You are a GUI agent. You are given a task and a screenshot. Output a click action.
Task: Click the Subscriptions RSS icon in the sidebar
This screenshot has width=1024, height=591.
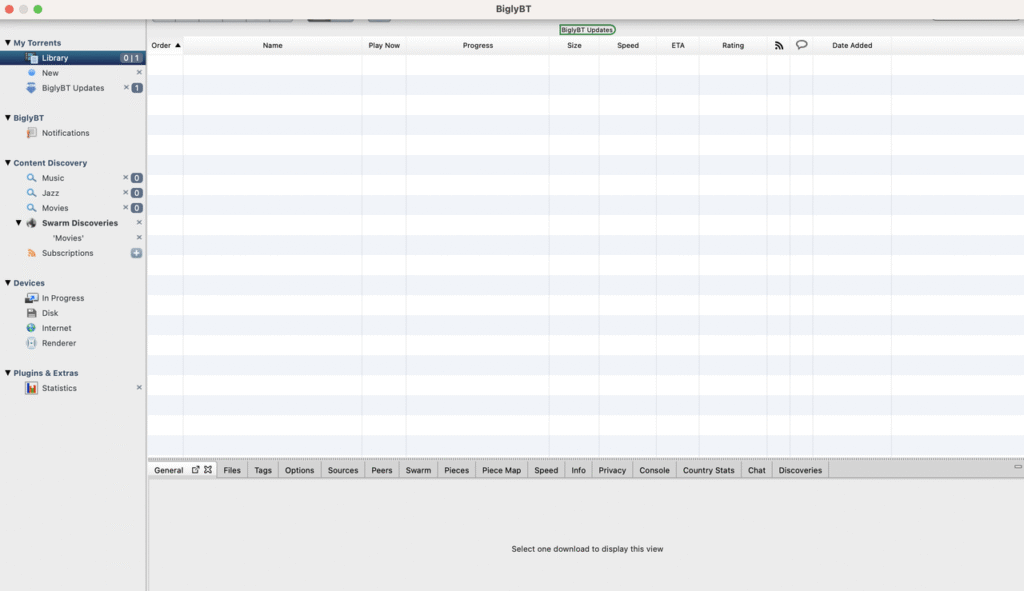tap(32, 253)
